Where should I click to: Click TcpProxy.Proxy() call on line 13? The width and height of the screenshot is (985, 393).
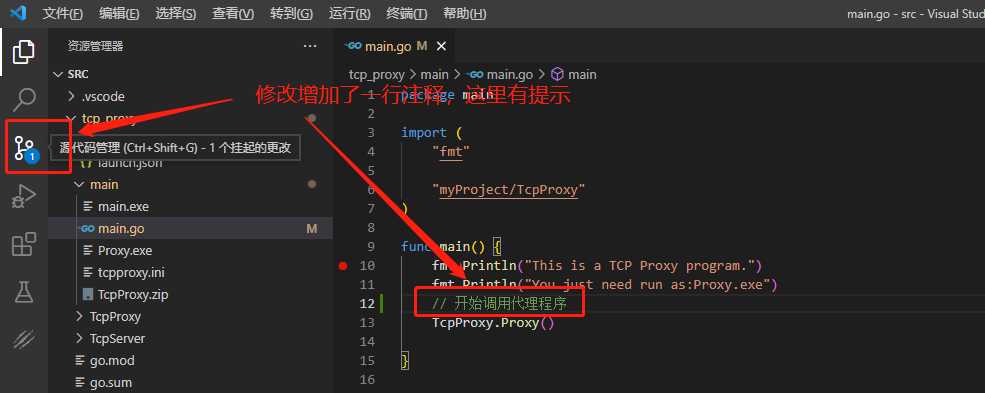tap(493, 323)
